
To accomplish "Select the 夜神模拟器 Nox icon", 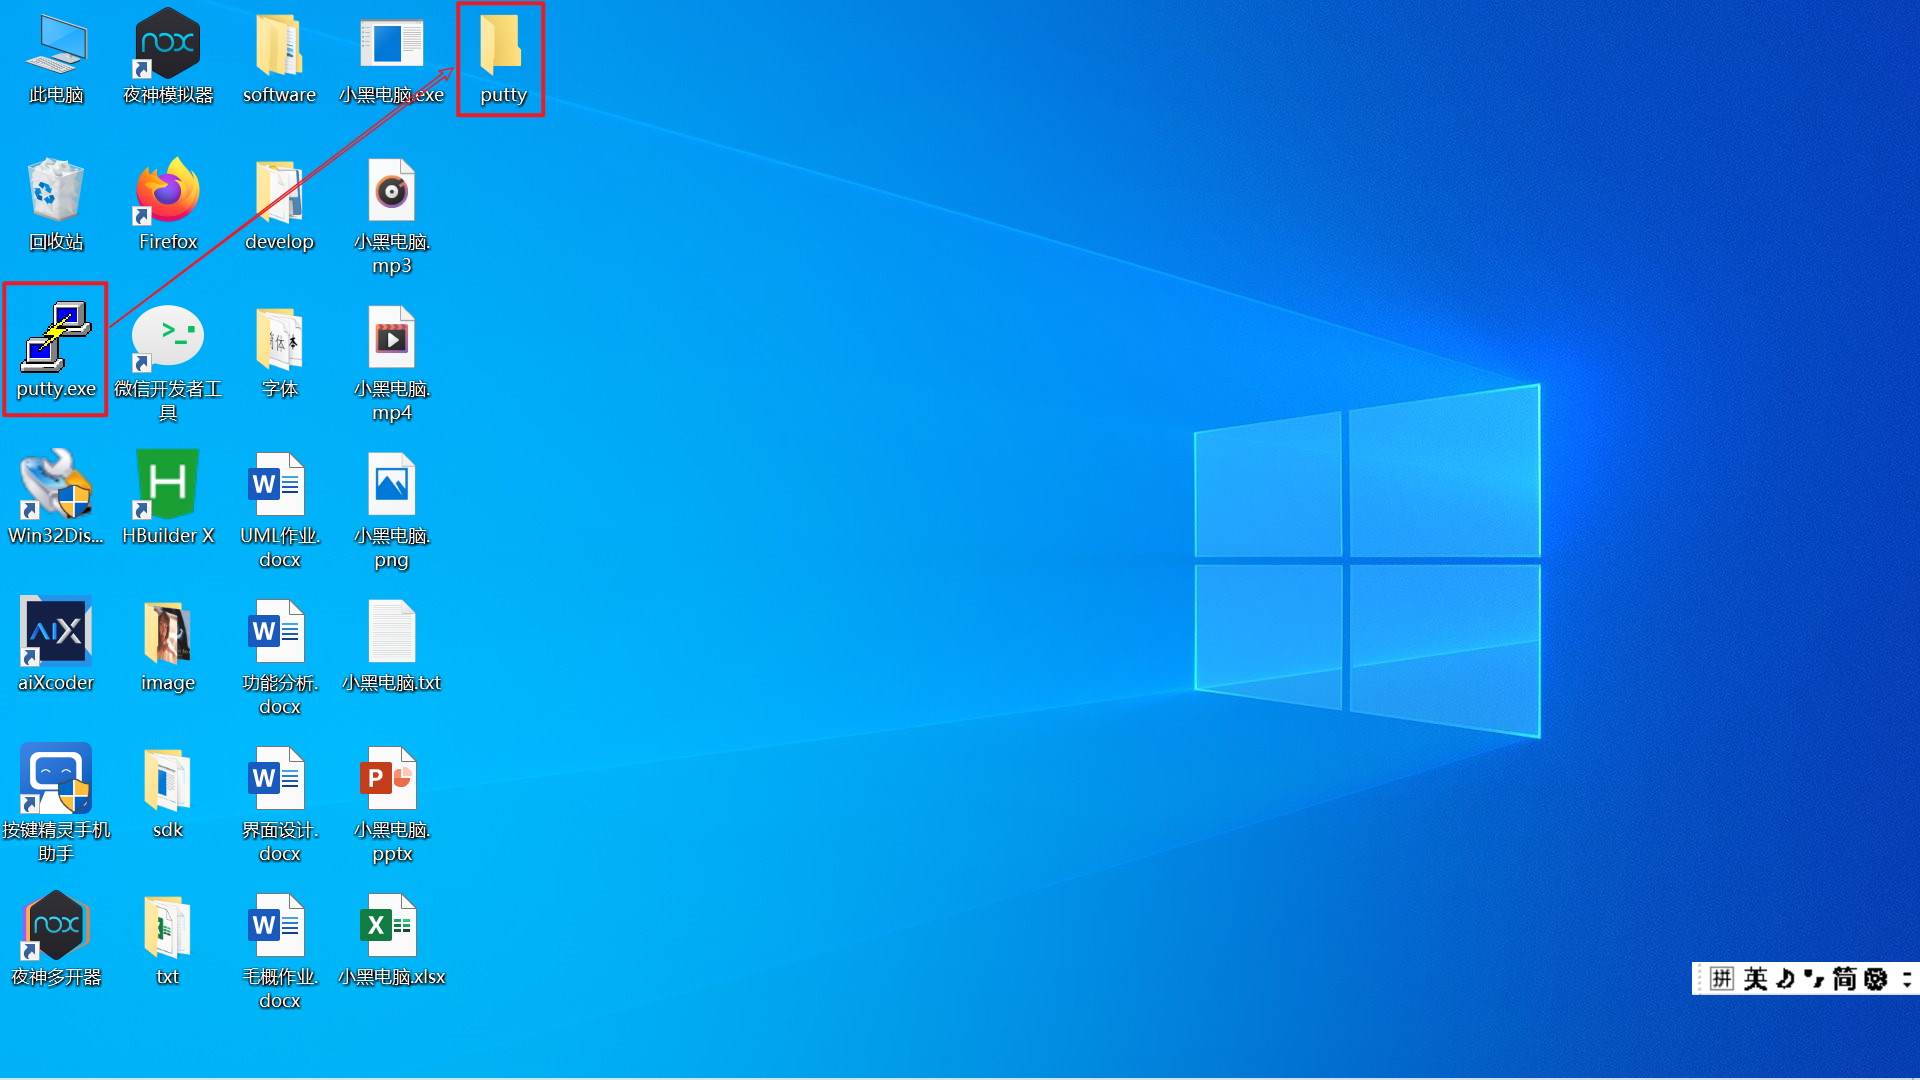I will 167,45.
